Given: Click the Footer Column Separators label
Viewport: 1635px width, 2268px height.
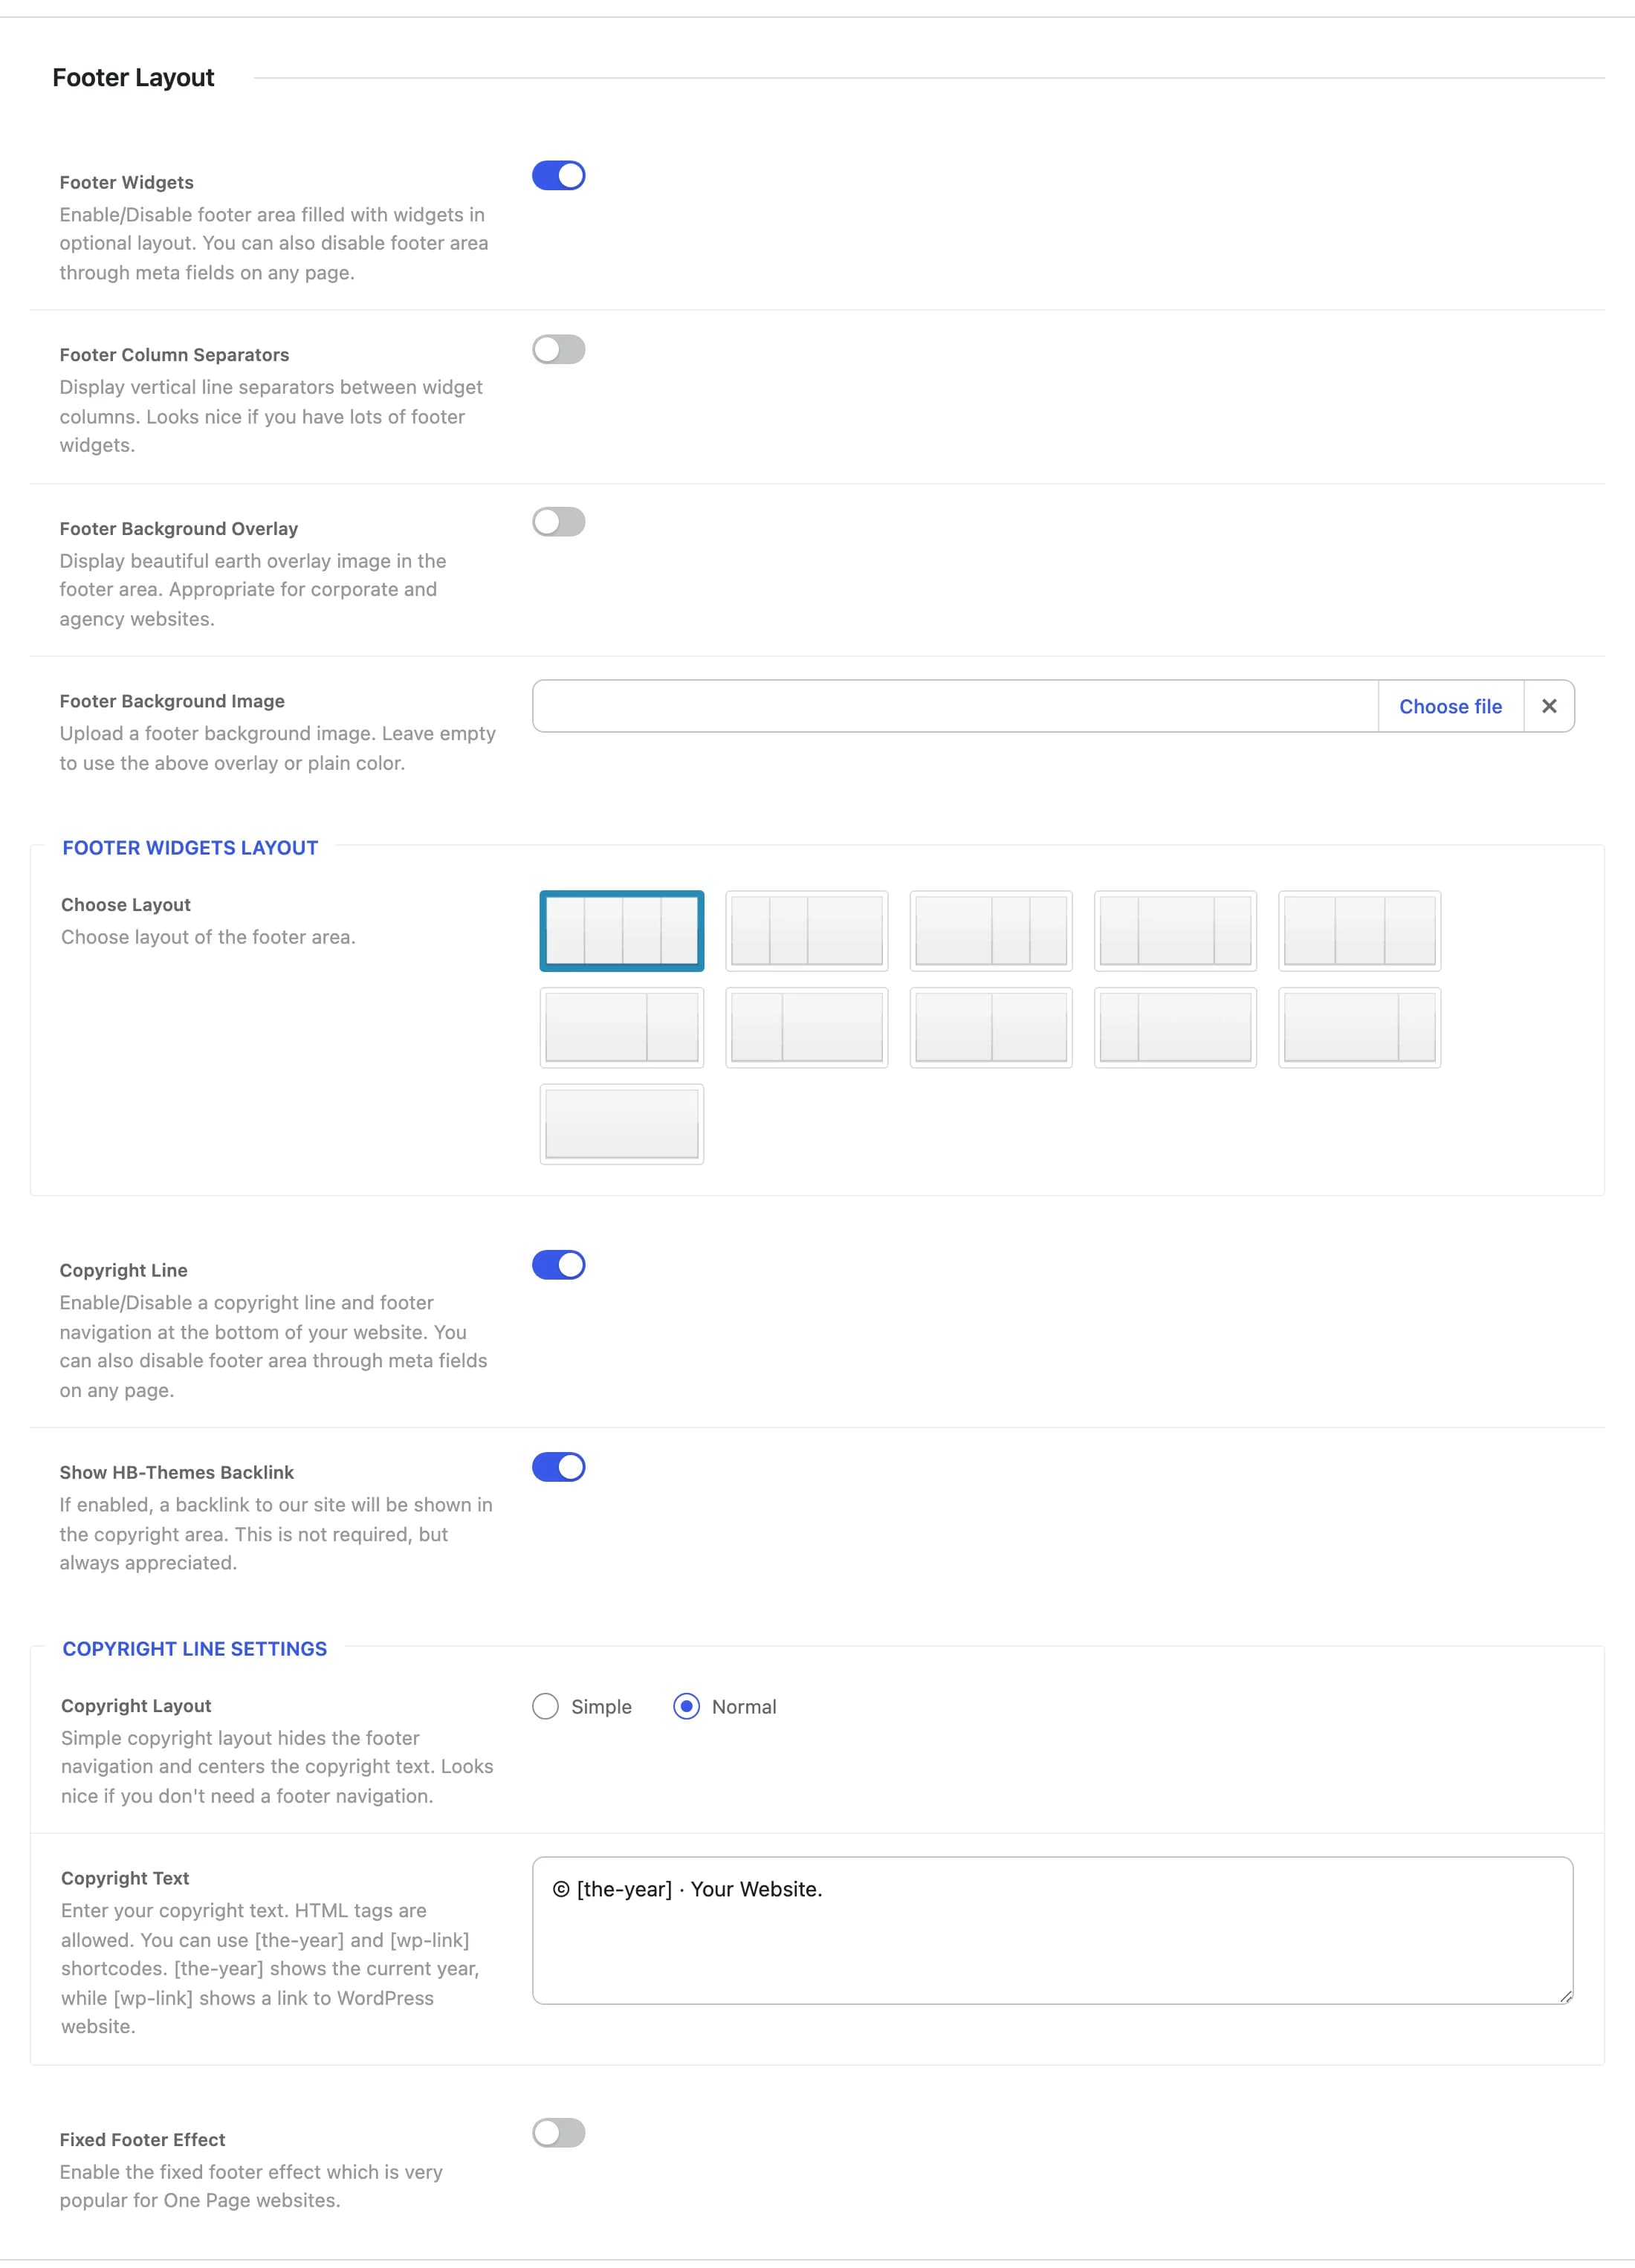Looking at the screenshot, I should (x=174, y=354).
